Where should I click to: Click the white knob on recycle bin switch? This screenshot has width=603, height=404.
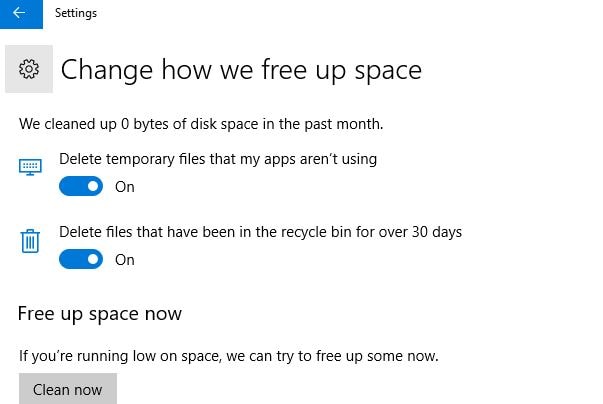click(x=93, y=259)
